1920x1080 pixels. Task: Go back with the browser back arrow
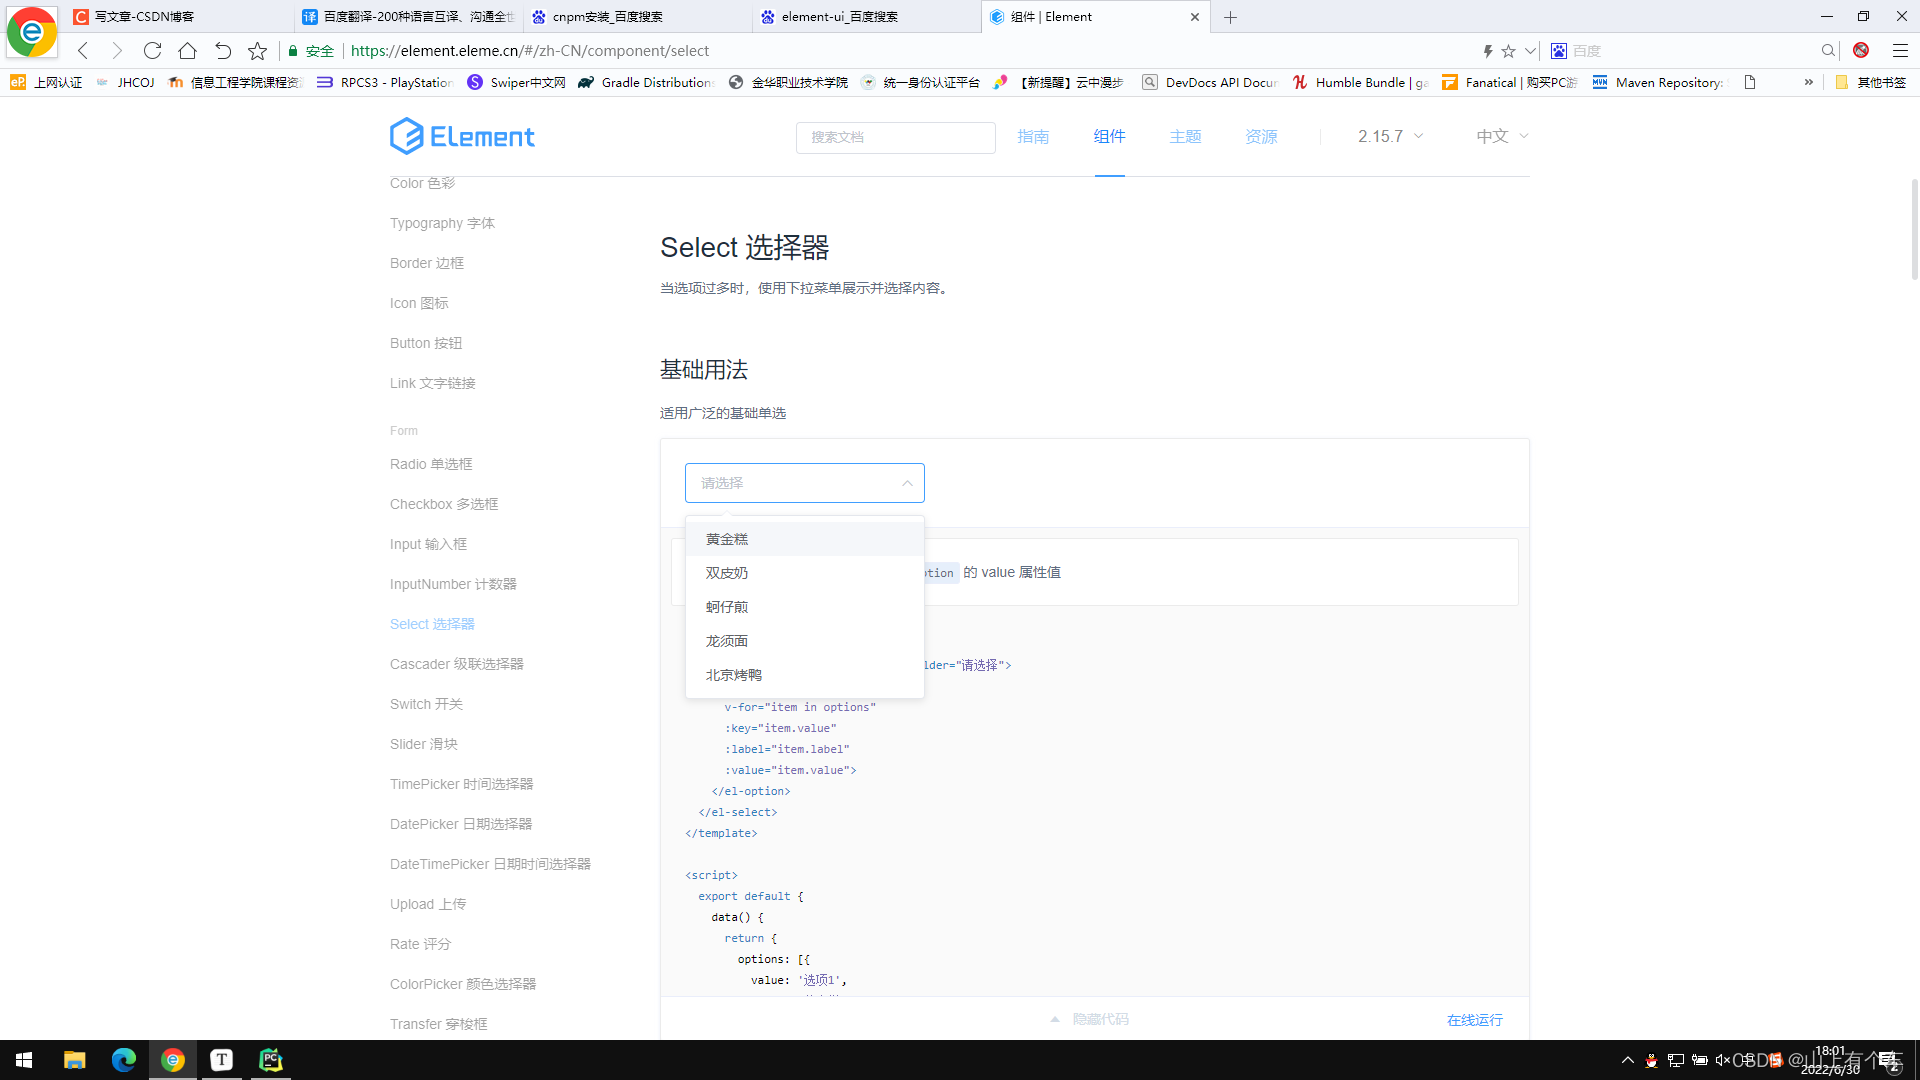[83, 51]
